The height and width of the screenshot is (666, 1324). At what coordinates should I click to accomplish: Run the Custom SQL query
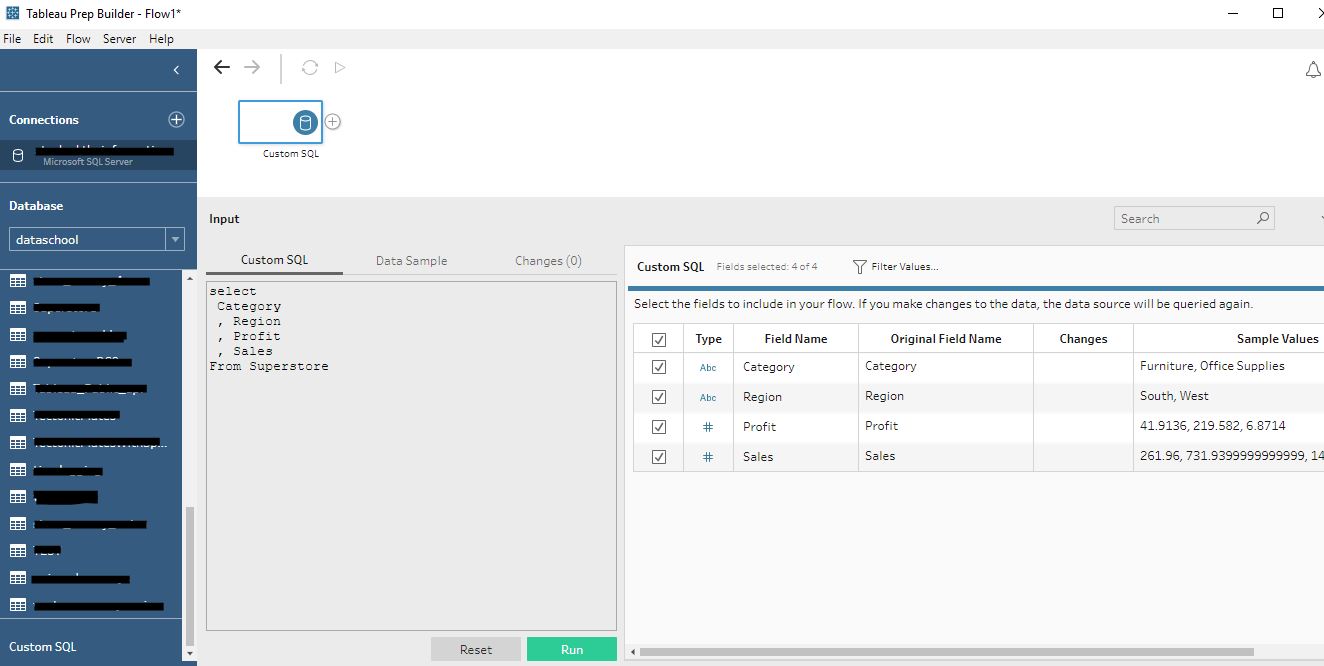pos(571,648)
